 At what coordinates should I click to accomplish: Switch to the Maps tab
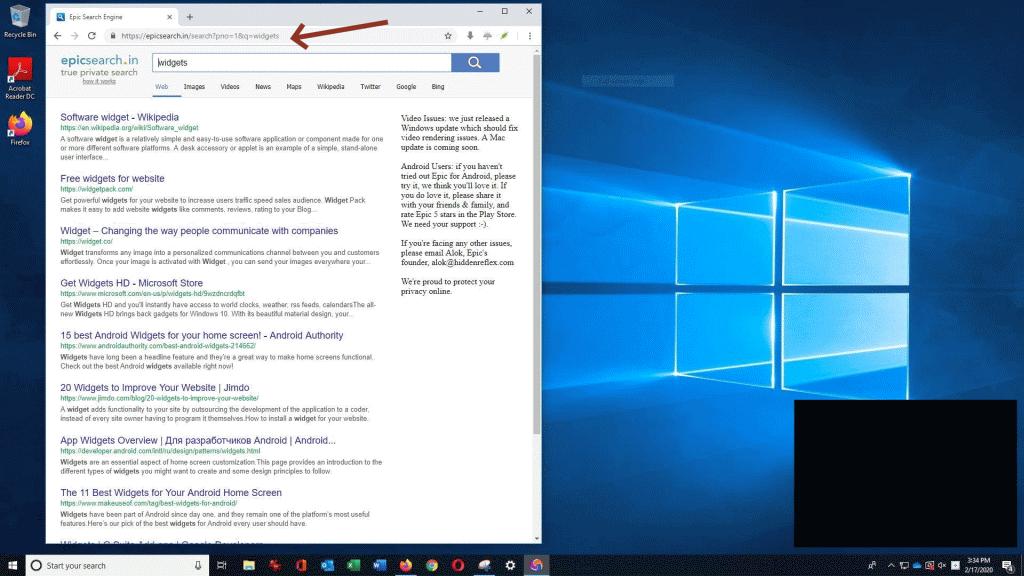pyautogui.click(x=294, y=86)
